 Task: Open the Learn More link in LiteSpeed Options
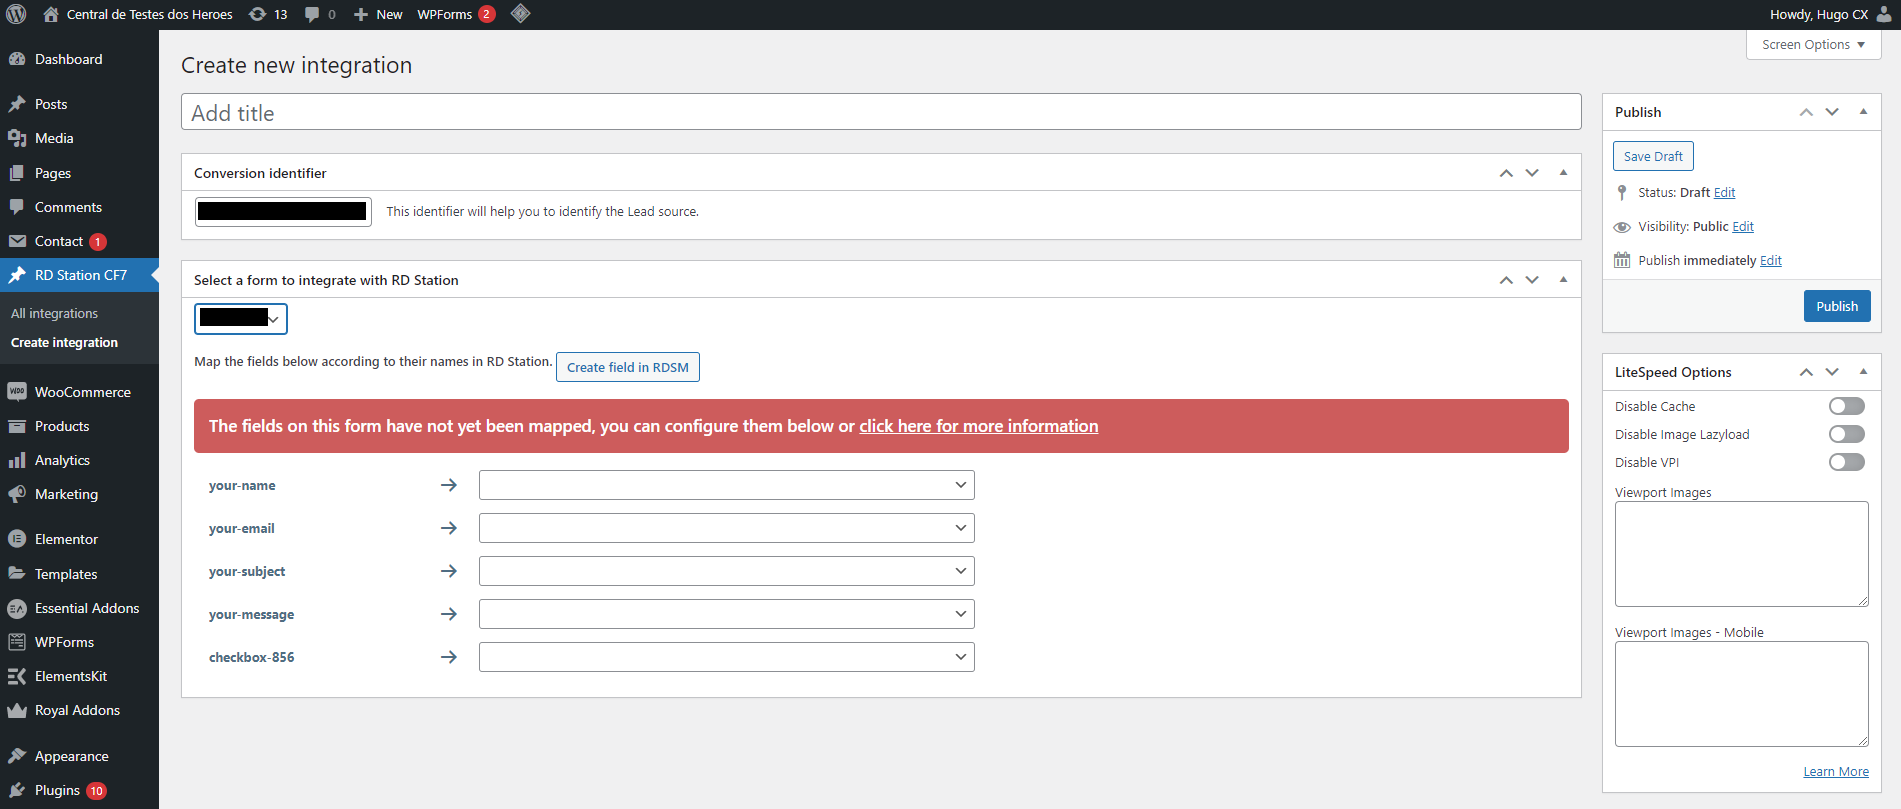pos(1836,772)
